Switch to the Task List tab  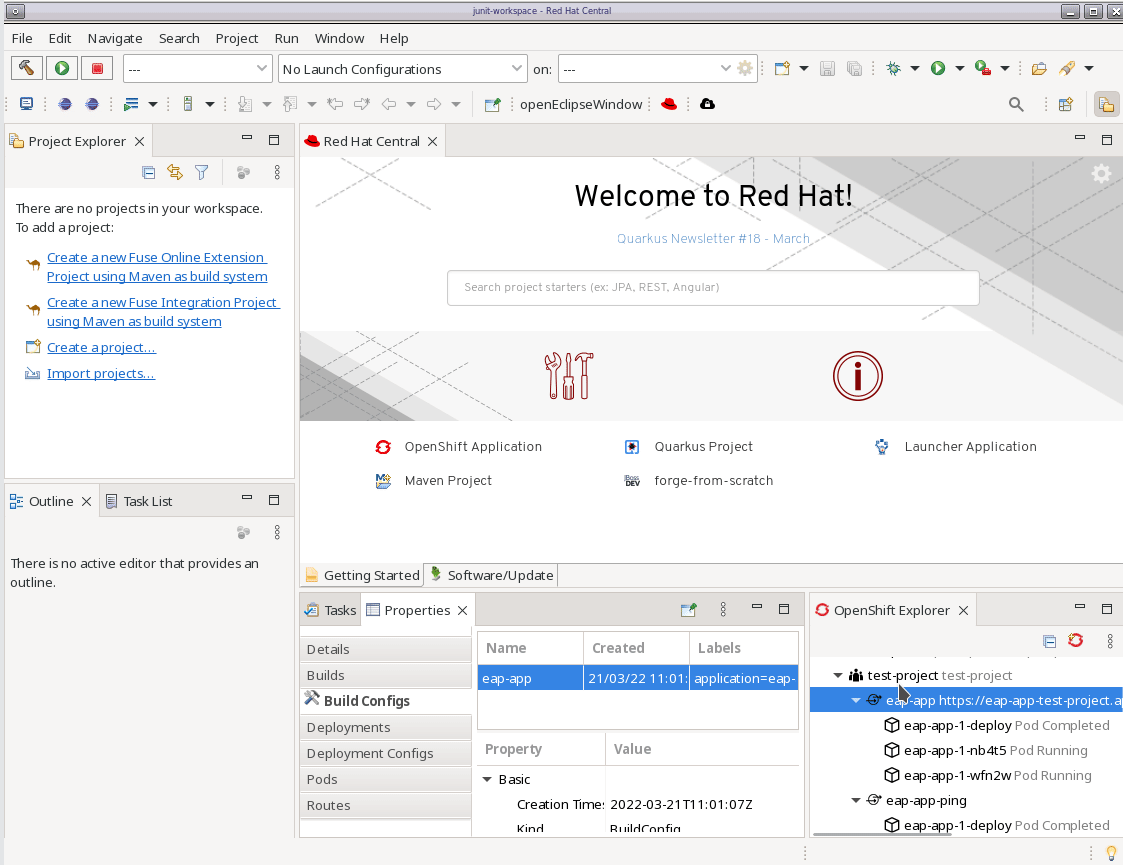pos(140,501)
